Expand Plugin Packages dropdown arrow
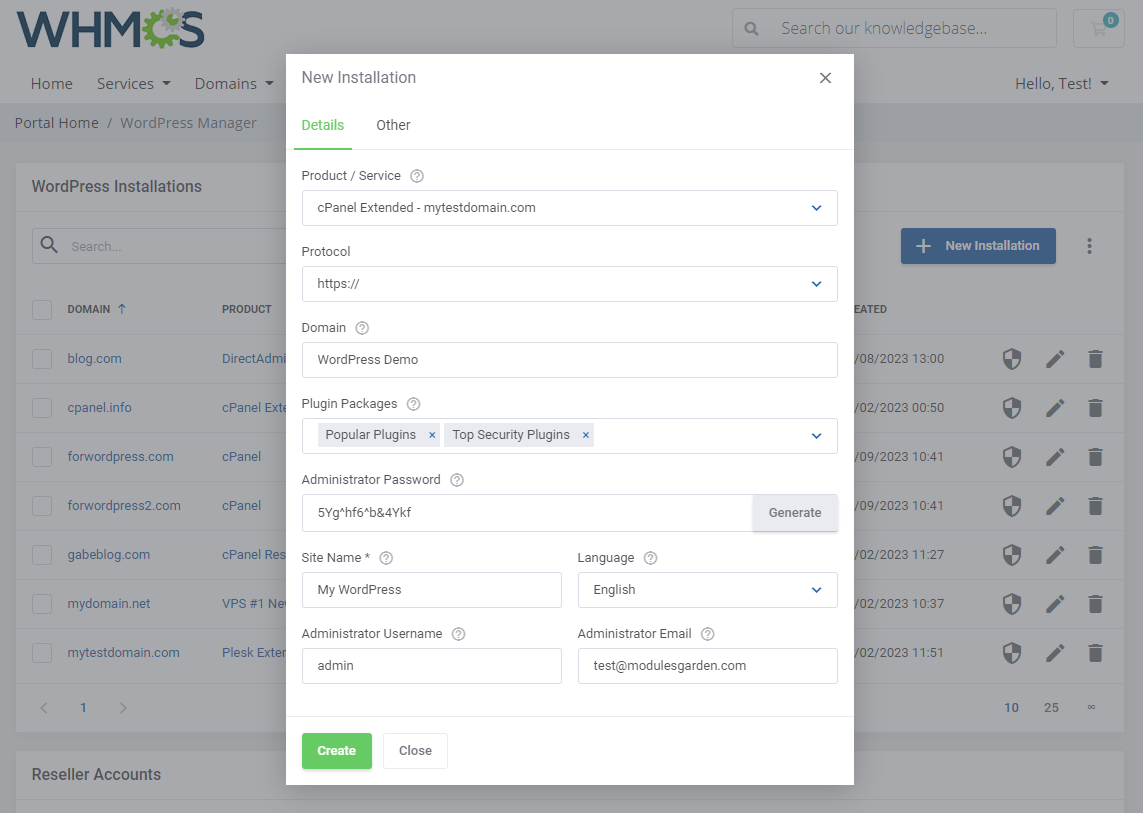Viewport: 1143px width, 813px height. pos(816,436)
